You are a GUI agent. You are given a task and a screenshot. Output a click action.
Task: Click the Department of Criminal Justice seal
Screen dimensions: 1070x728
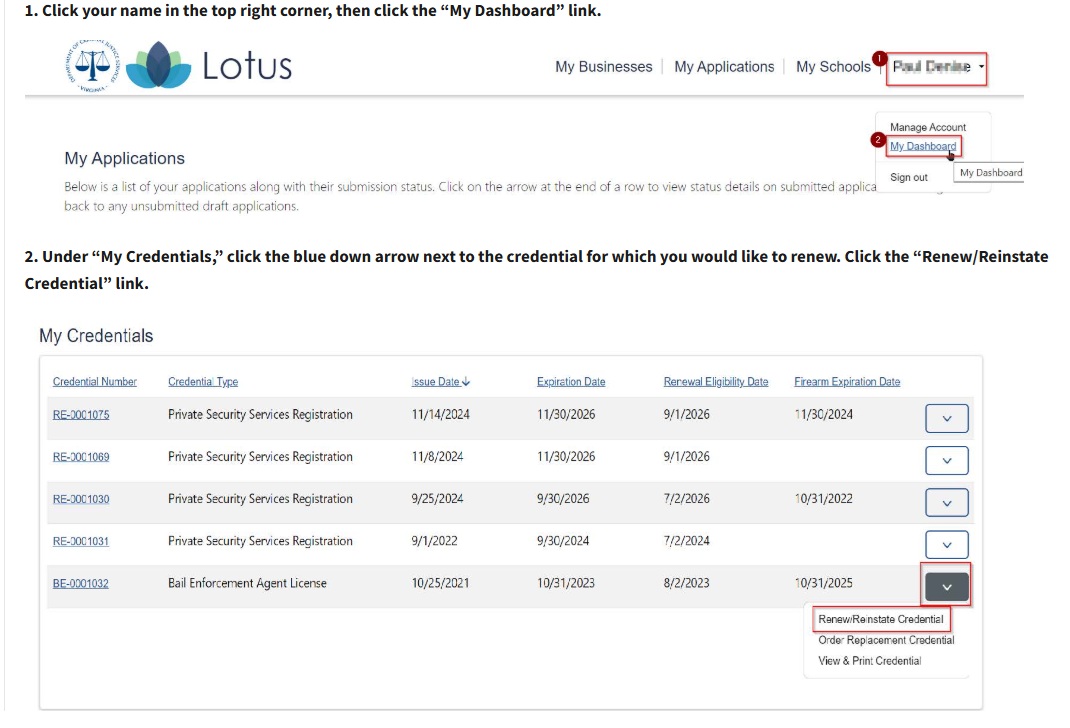click(x=94, y=66)
